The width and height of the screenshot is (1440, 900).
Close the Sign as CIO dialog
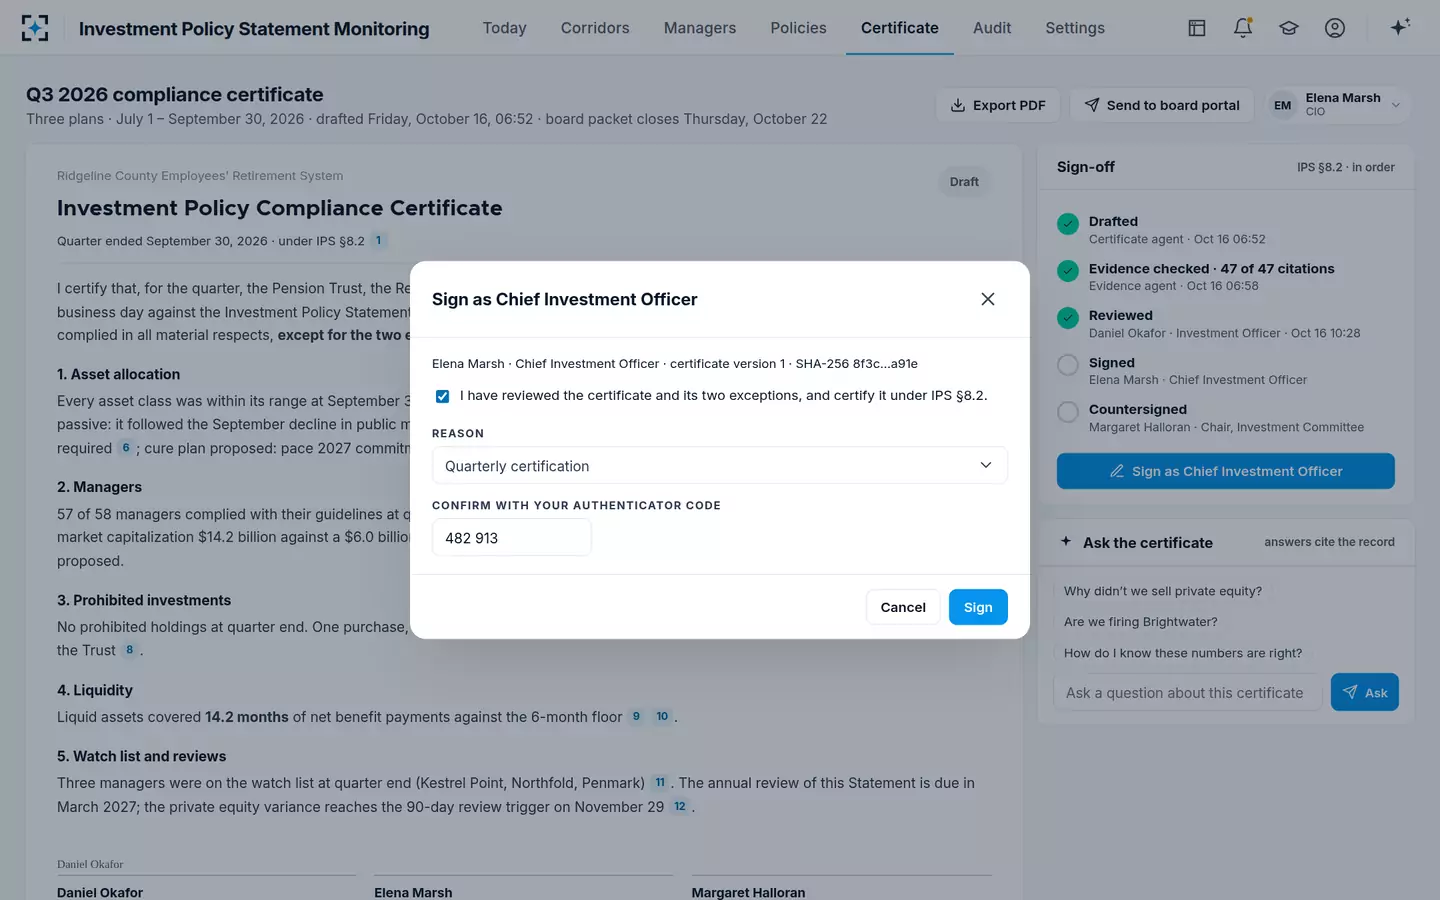click(x=988, y=299)
